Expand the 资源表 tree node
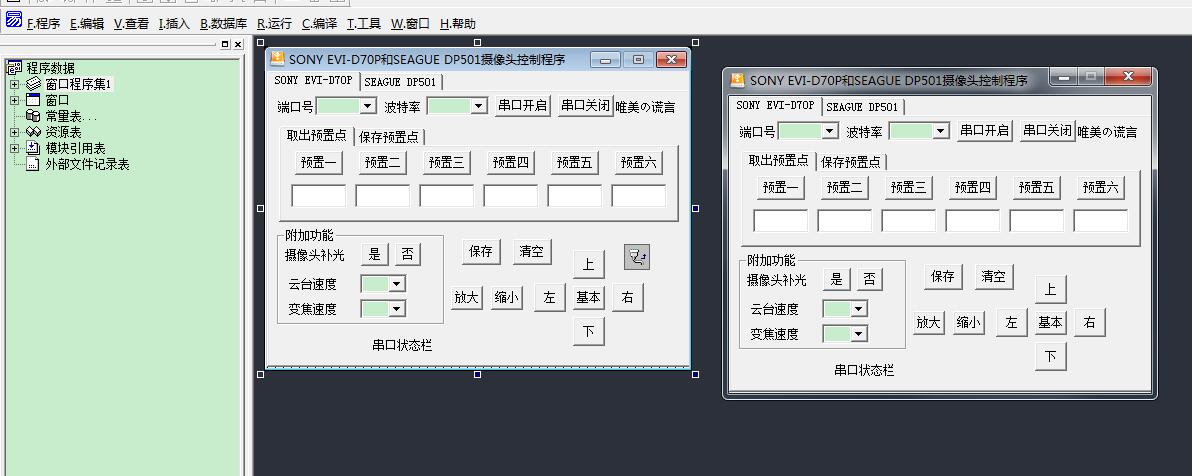Screen dimensions: 1192x476 [x=14, y=132]
